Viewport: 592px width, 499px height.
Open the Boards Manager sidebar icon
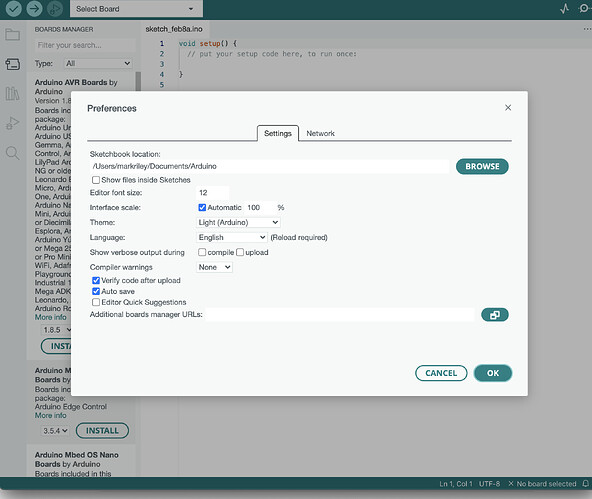(x=12, y=64)
